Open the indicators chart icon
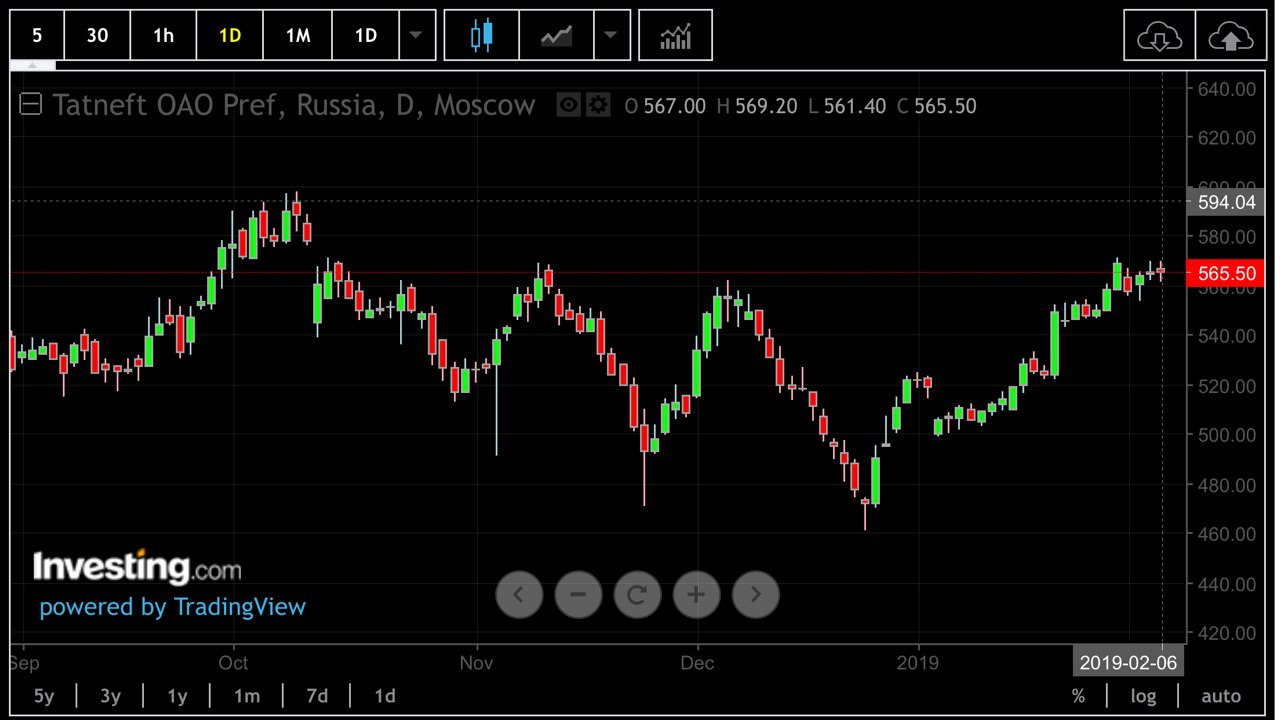 (x=675, y=35)
